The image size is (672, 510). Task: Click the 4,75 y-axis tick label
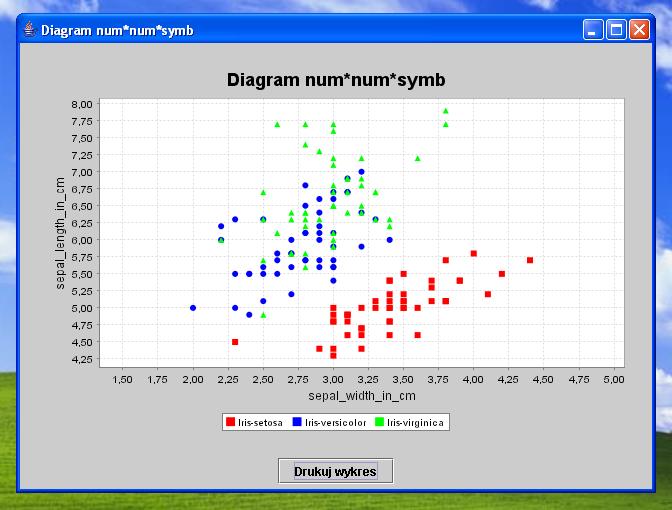[x=82, y=325]
